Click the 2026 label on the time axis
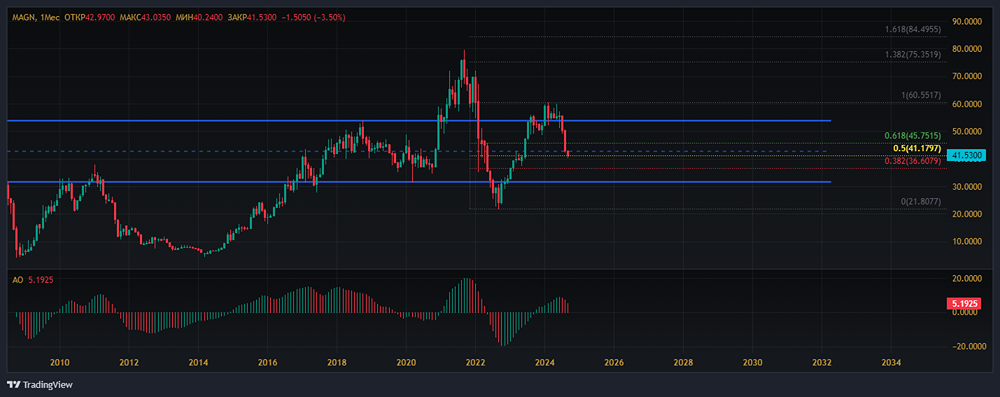 coord(614,362)
